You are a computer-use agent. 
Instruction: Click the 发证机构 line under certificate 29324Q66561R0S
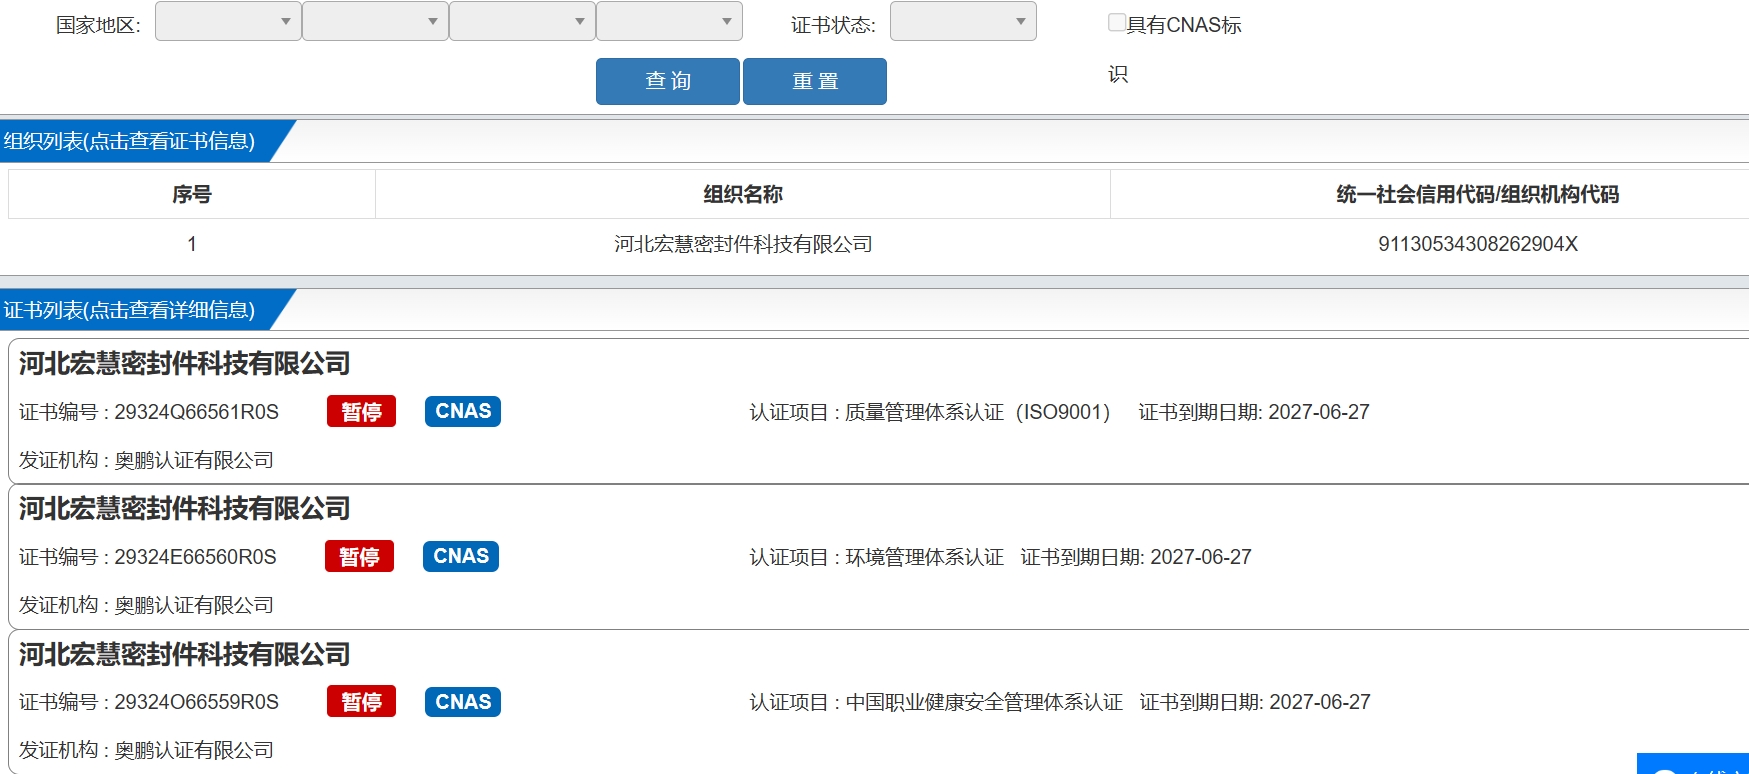pyautogui.click(x=146, y=460)
